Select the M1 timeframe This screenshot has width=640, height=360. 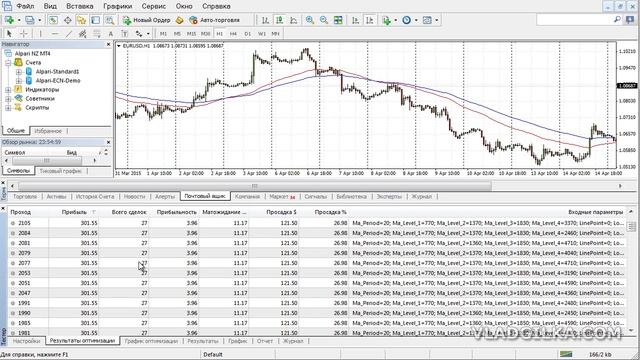coord(163,34)
